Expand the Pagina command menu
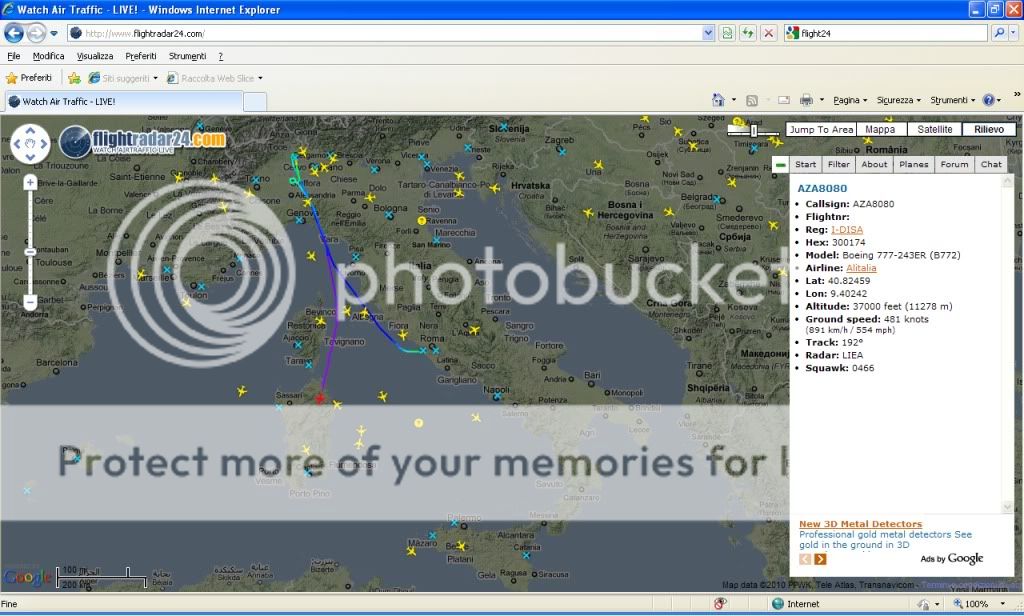 [850, 100]
